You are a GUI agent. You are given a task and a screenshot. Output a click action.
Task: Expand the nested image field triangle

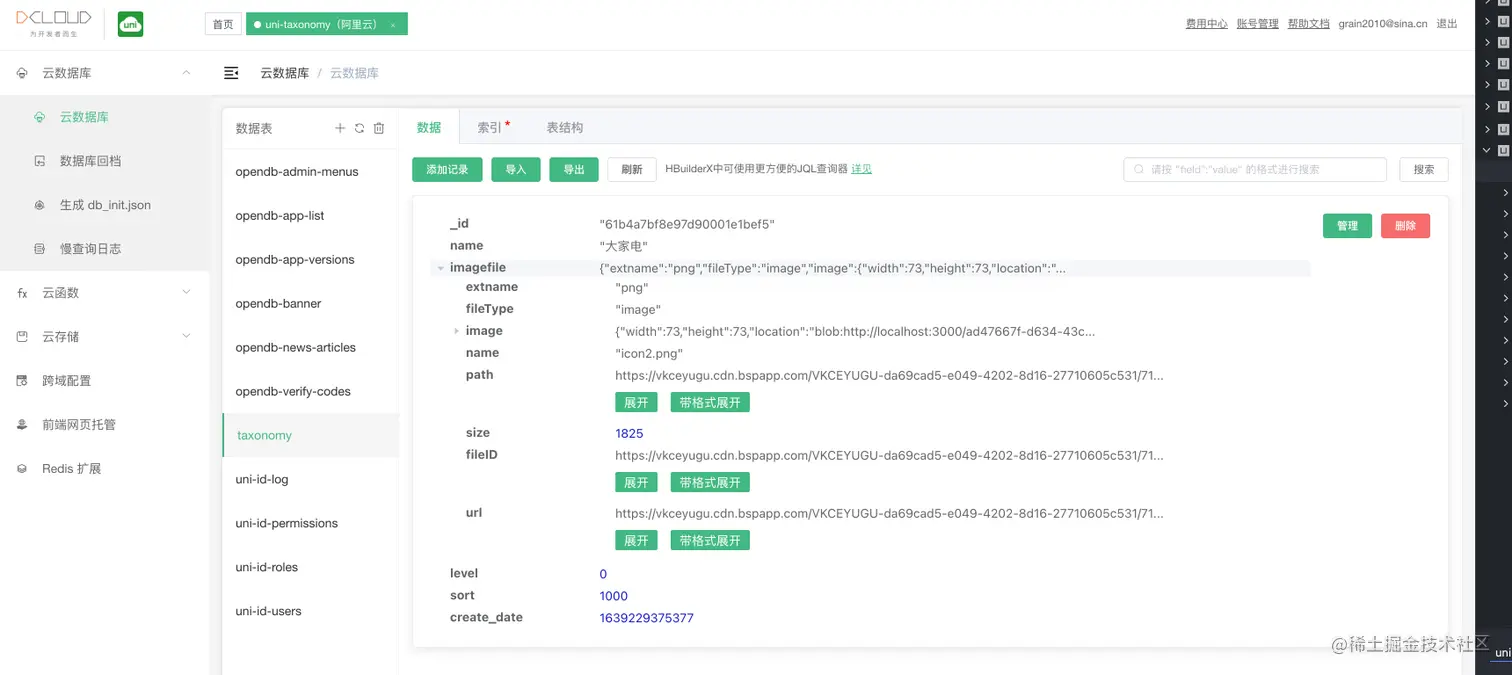coord(457,331)
